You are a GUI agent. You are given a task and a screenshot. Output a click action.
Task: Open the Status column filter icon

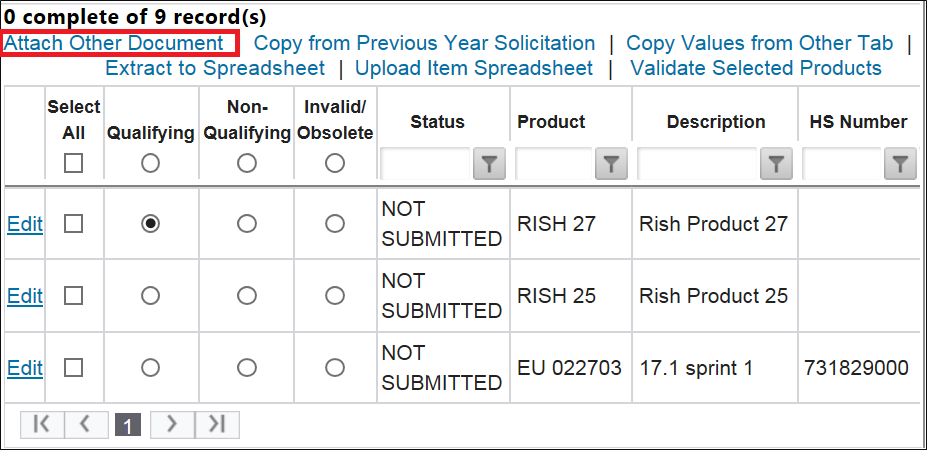tap(489, 164)
